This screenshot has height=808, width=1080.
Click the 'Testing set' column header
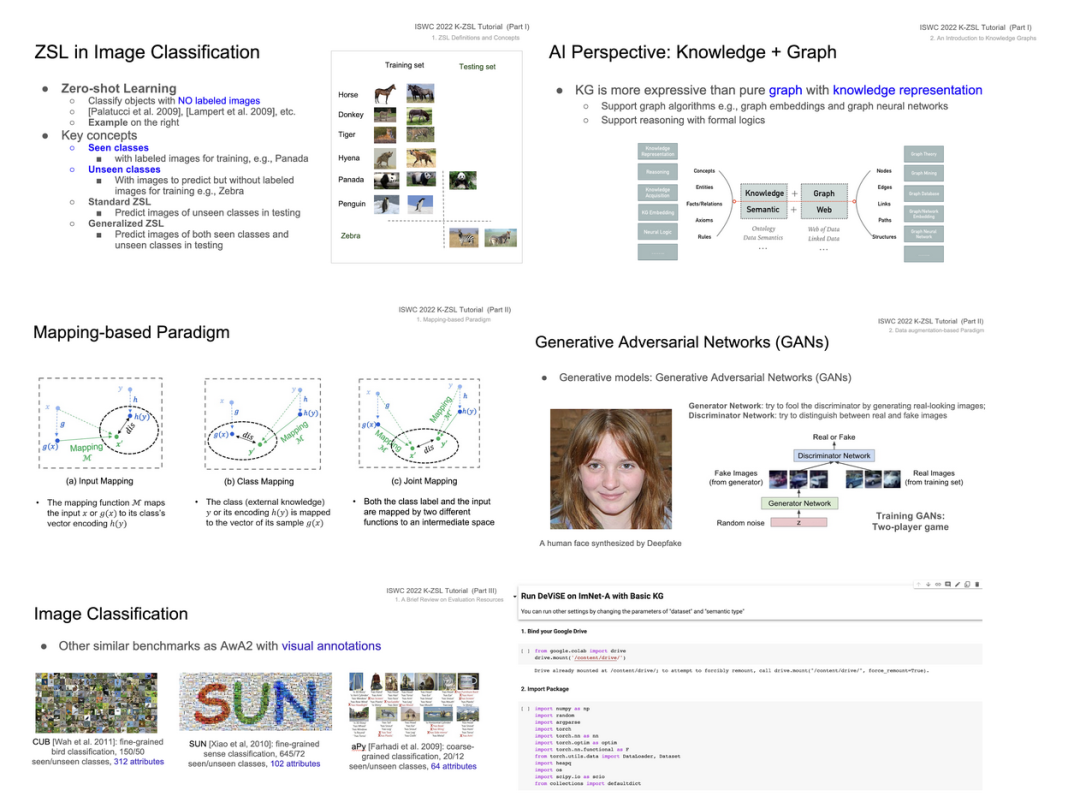click(x=477, y=67)
